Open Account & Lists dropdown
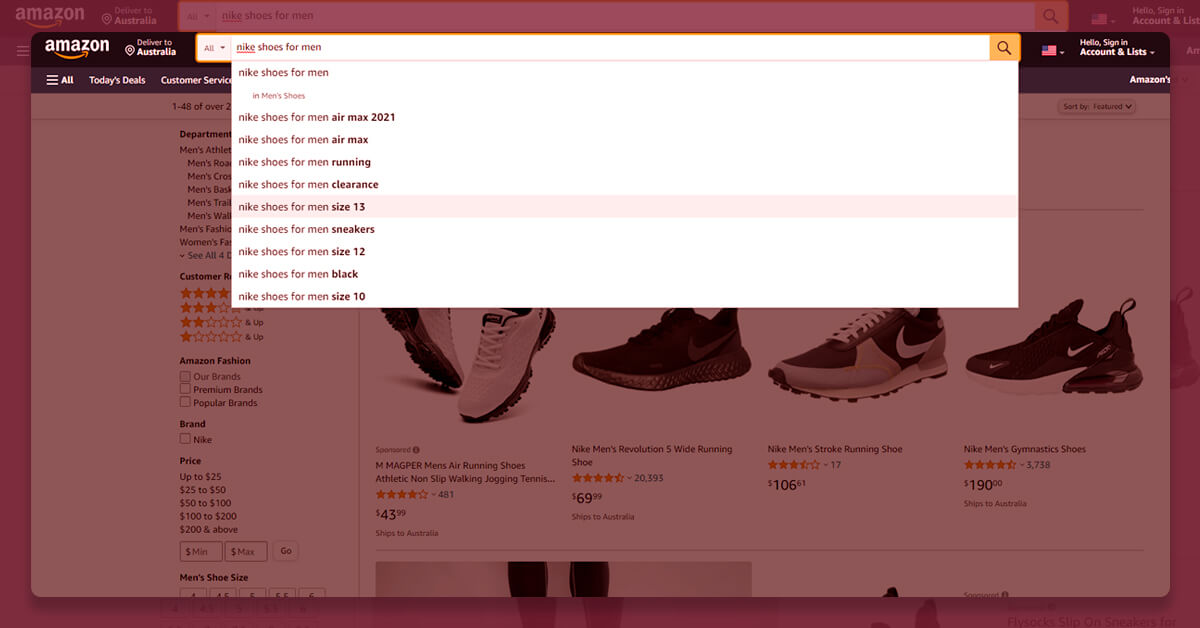The image size is (1200, 628). pos(1117,47)
